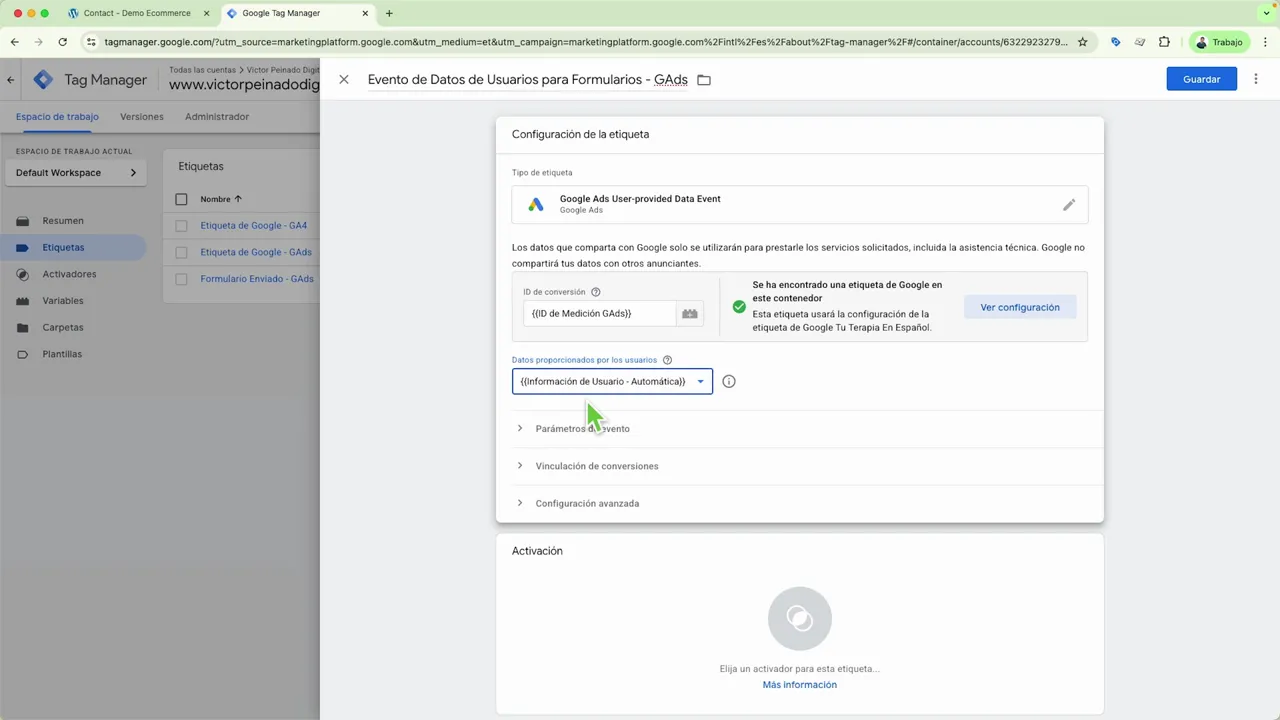Check the Etiqueta de Google - GA4 checkbox
The height and width of the screenshot is (720, 1280).
click(x=181, y=225)
